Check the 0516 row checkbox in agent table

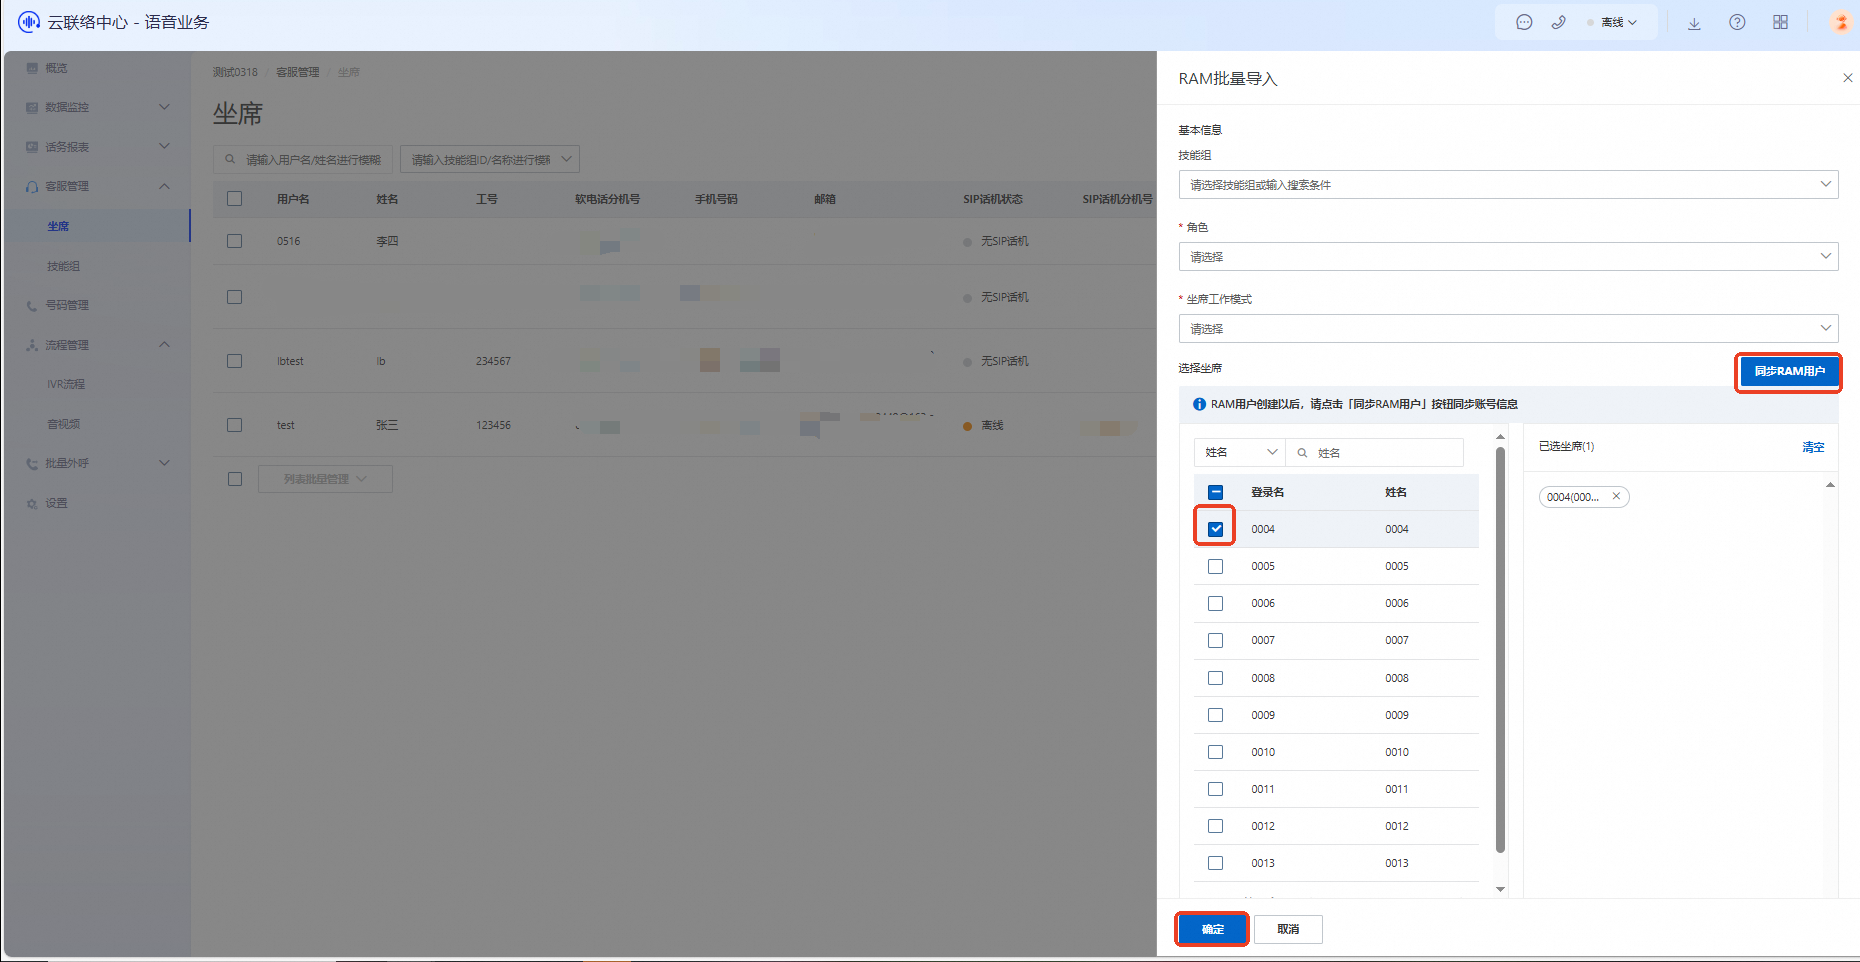(x=234, y=241)
